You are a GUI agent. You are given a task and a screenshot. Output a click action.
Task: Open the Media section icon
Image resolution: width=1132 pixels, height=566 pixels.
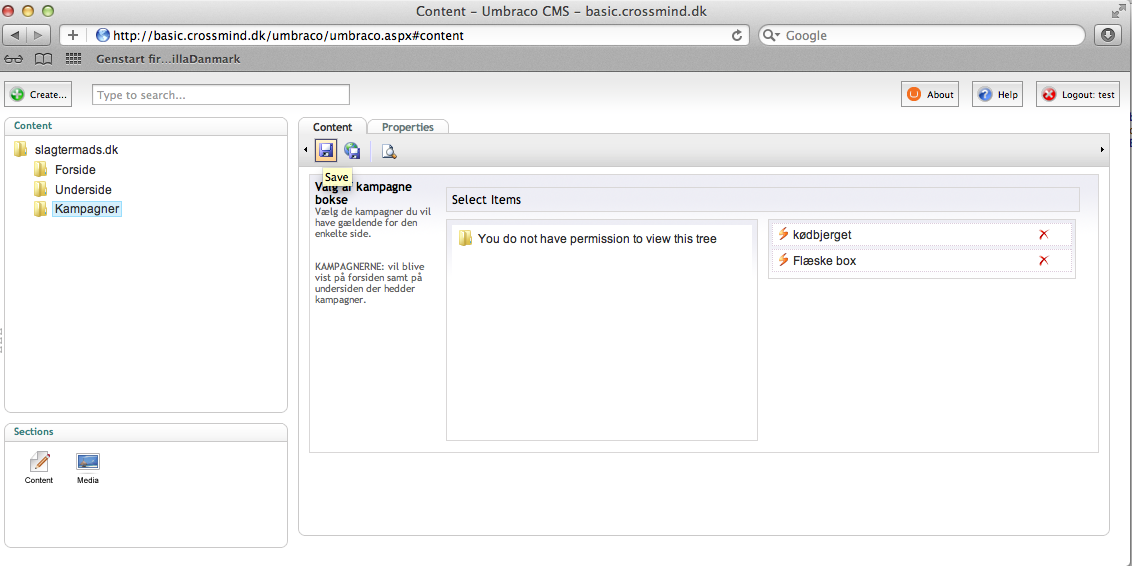(x=88, y=463)
